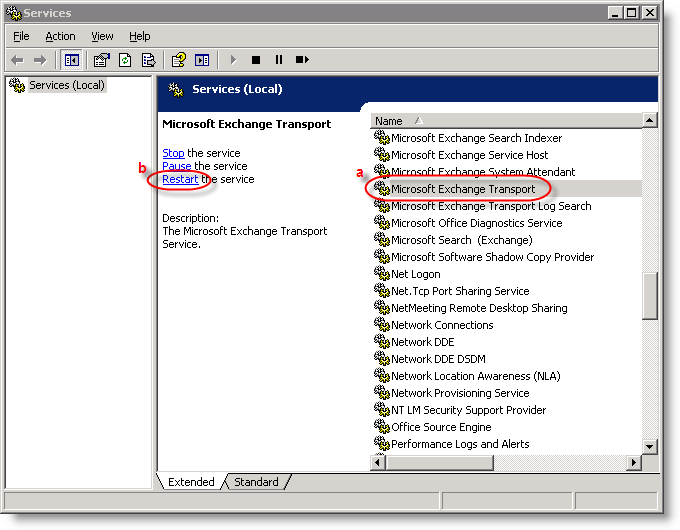Open the Action menu
The height and width of the screenshot is (530, 680).
click(x=60, y=36)
